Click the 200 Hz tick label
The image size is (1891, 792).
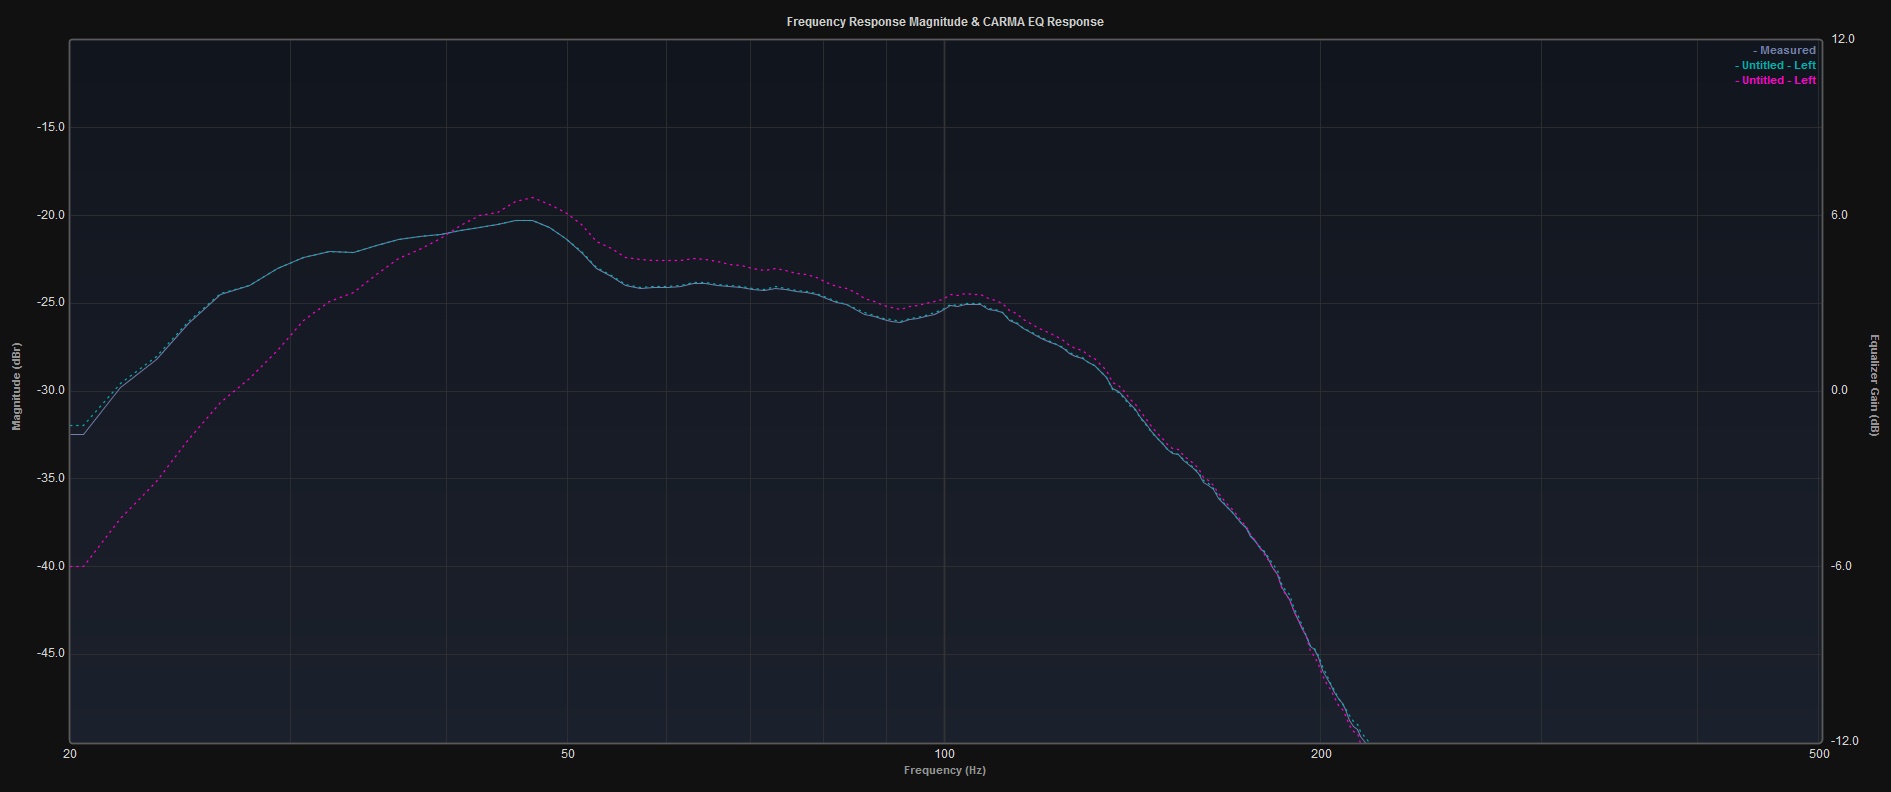click(x=1321, y=754)
